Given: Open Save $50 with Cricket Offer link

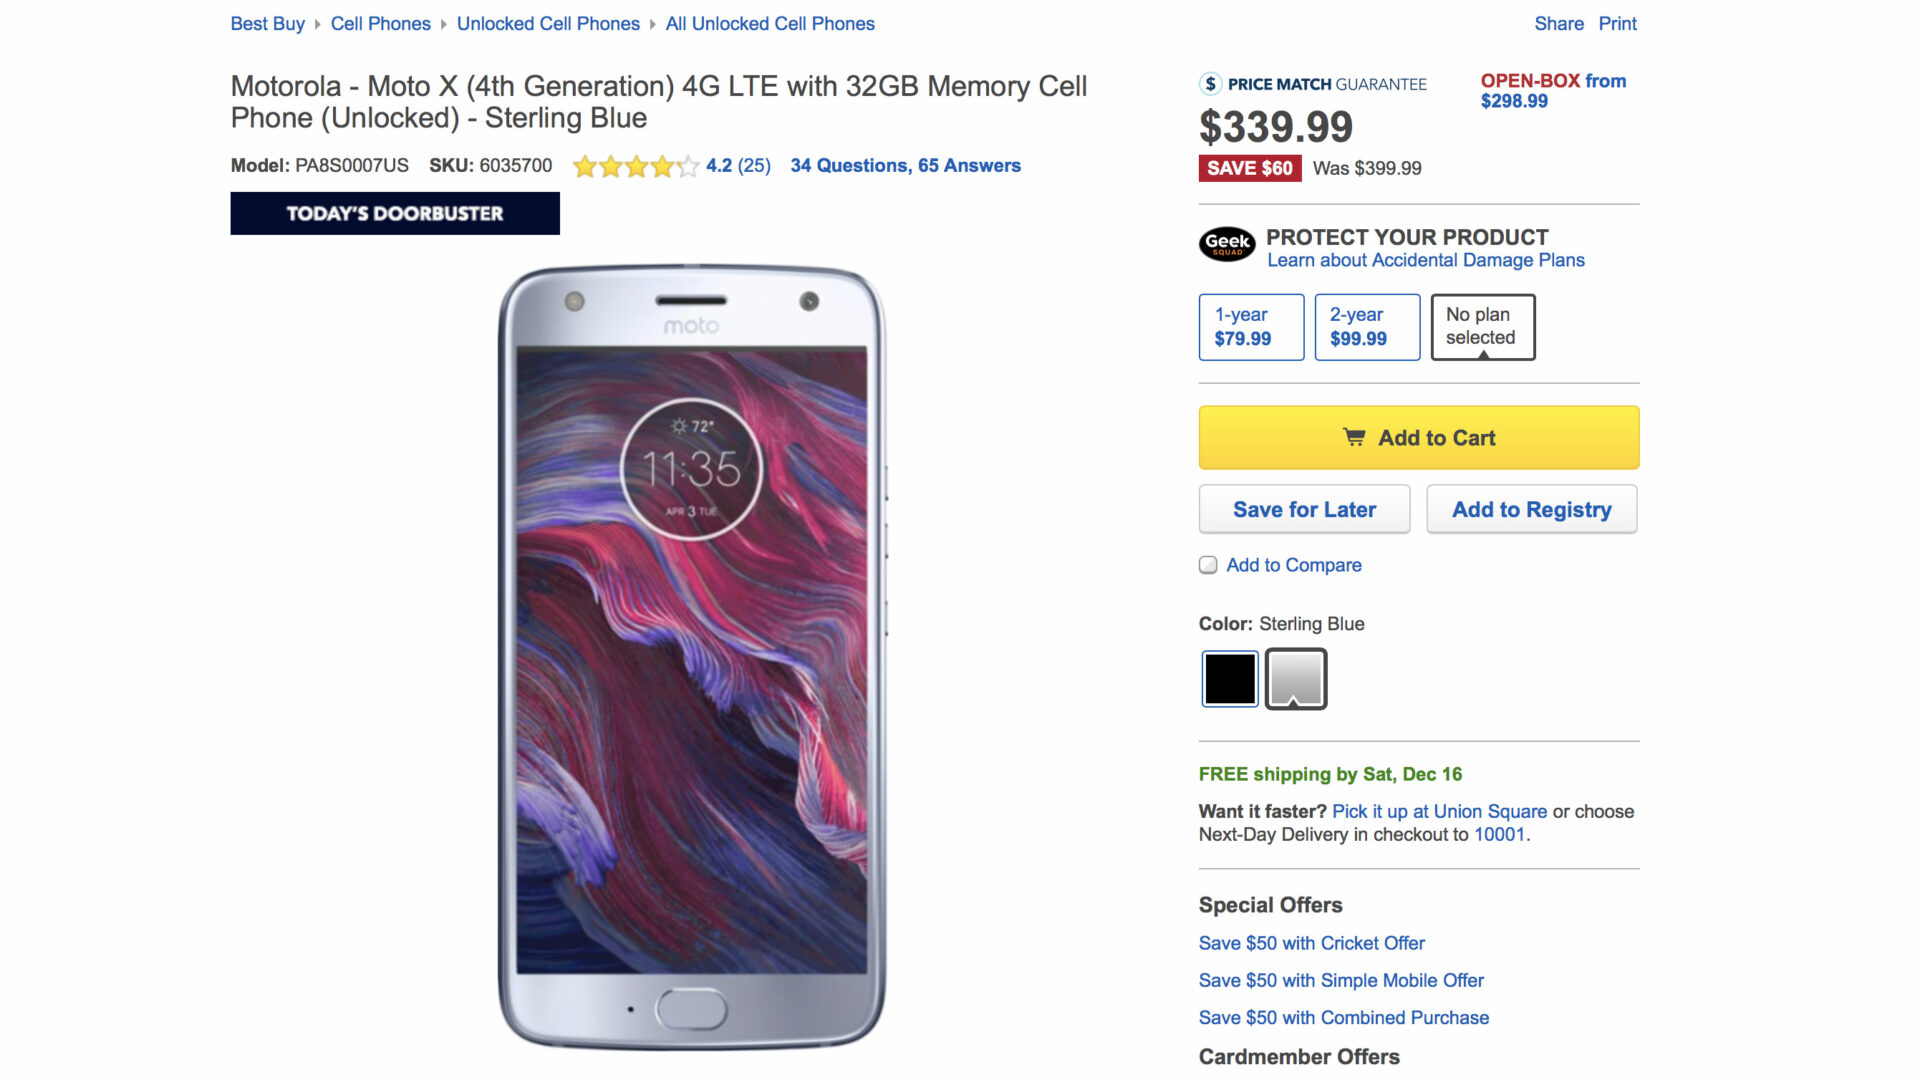Looking at the screenshot, I should pos(1311,942).
